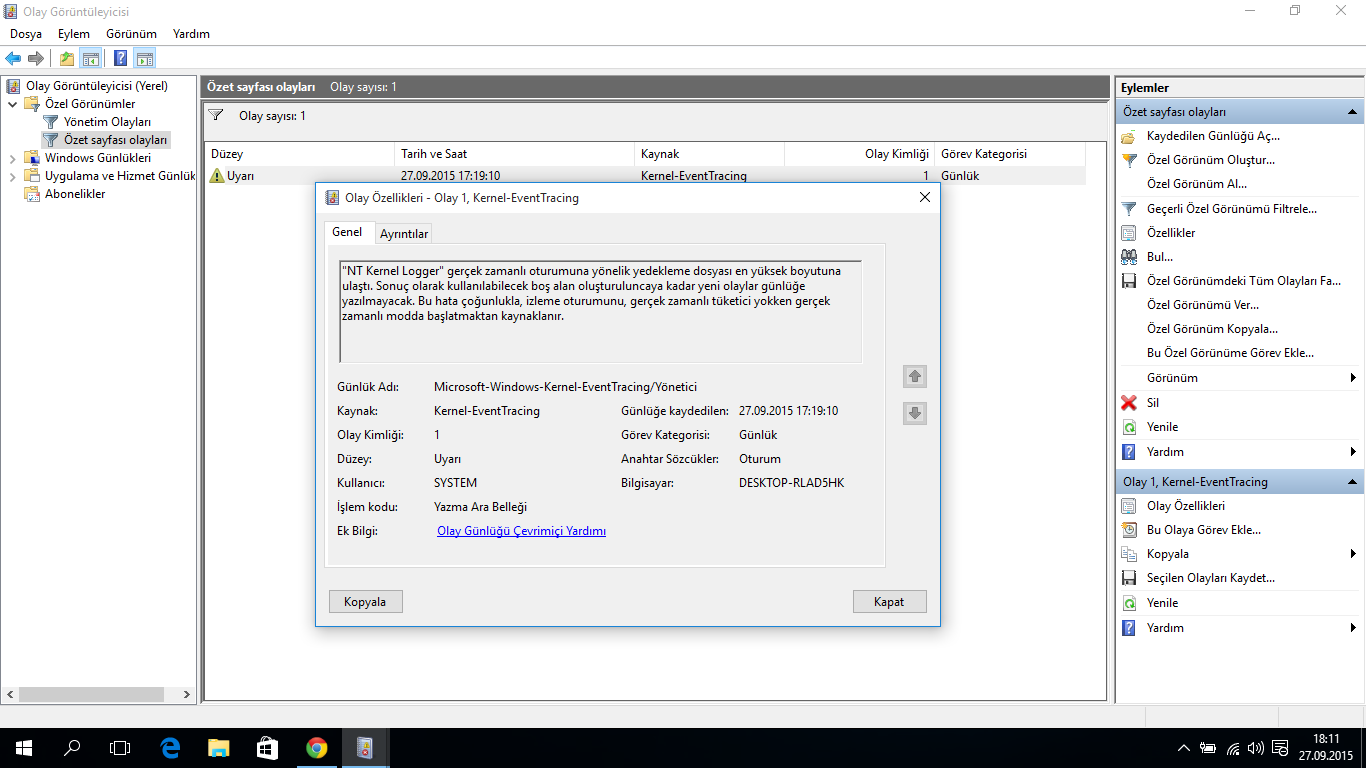Click the Event Viewer taskbar icon
The width and height of the screenshot is (1366, 768).
point(365,748)
